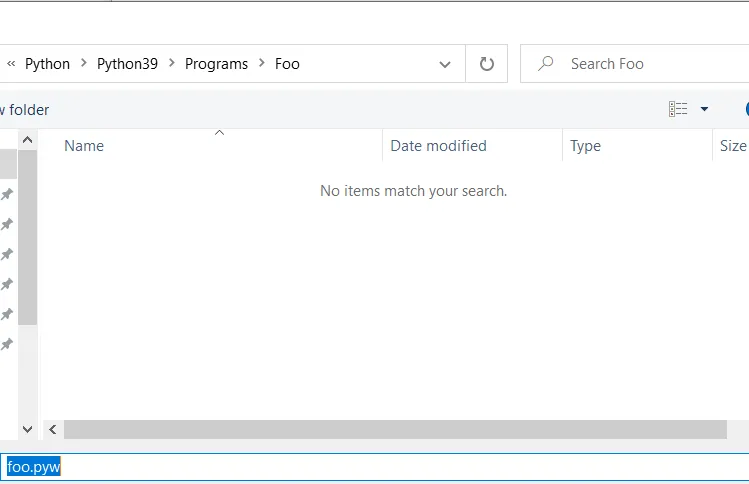Click horizontal scrollbar left arrow
The width and height of the screenshot is (749, 484).
coord(53,429)
